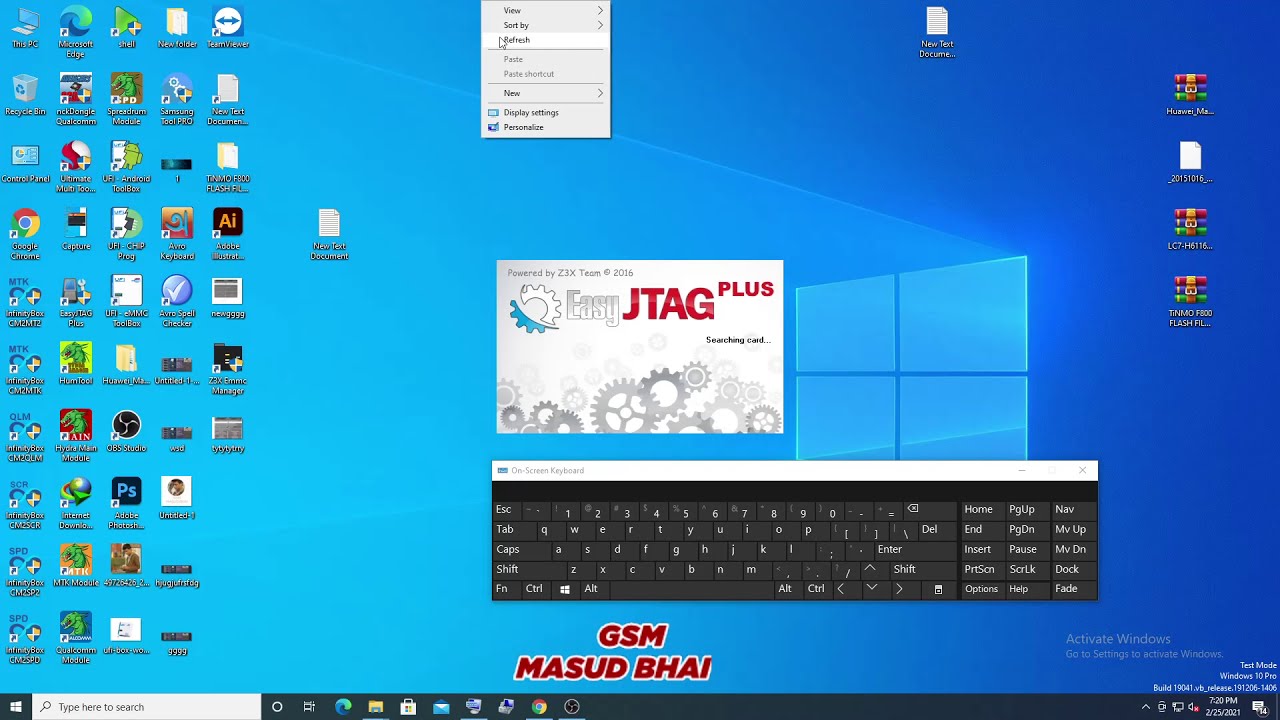This screenshot has height=720, width=1280.
Task: Select the LC7-H6116 RAR archive icon
Action: point(1190,229)
